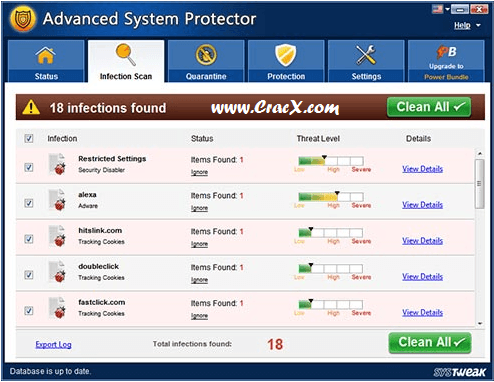Click doubleclick threat level meter
Viewport: 494px width, 382px height.
click(331, 269)
